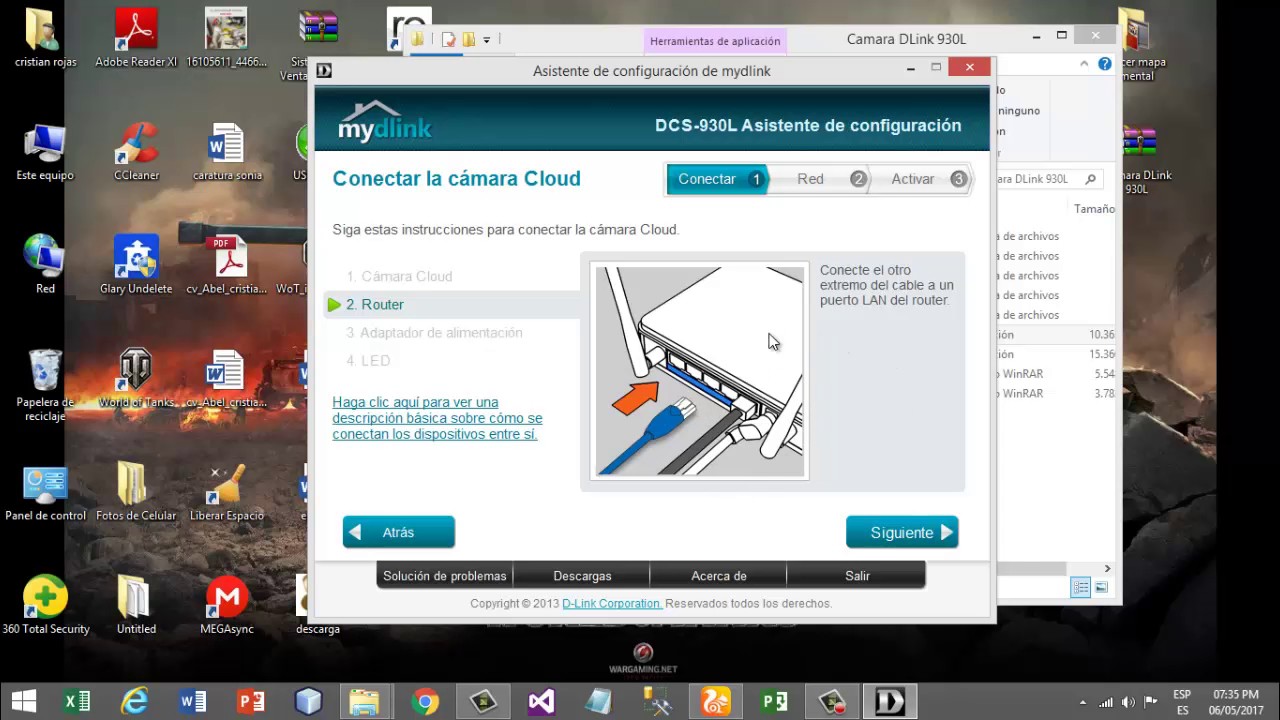Open Panel de control desktop icon
The height and width of the screenshot is (720, 1280).
point(45,492)
